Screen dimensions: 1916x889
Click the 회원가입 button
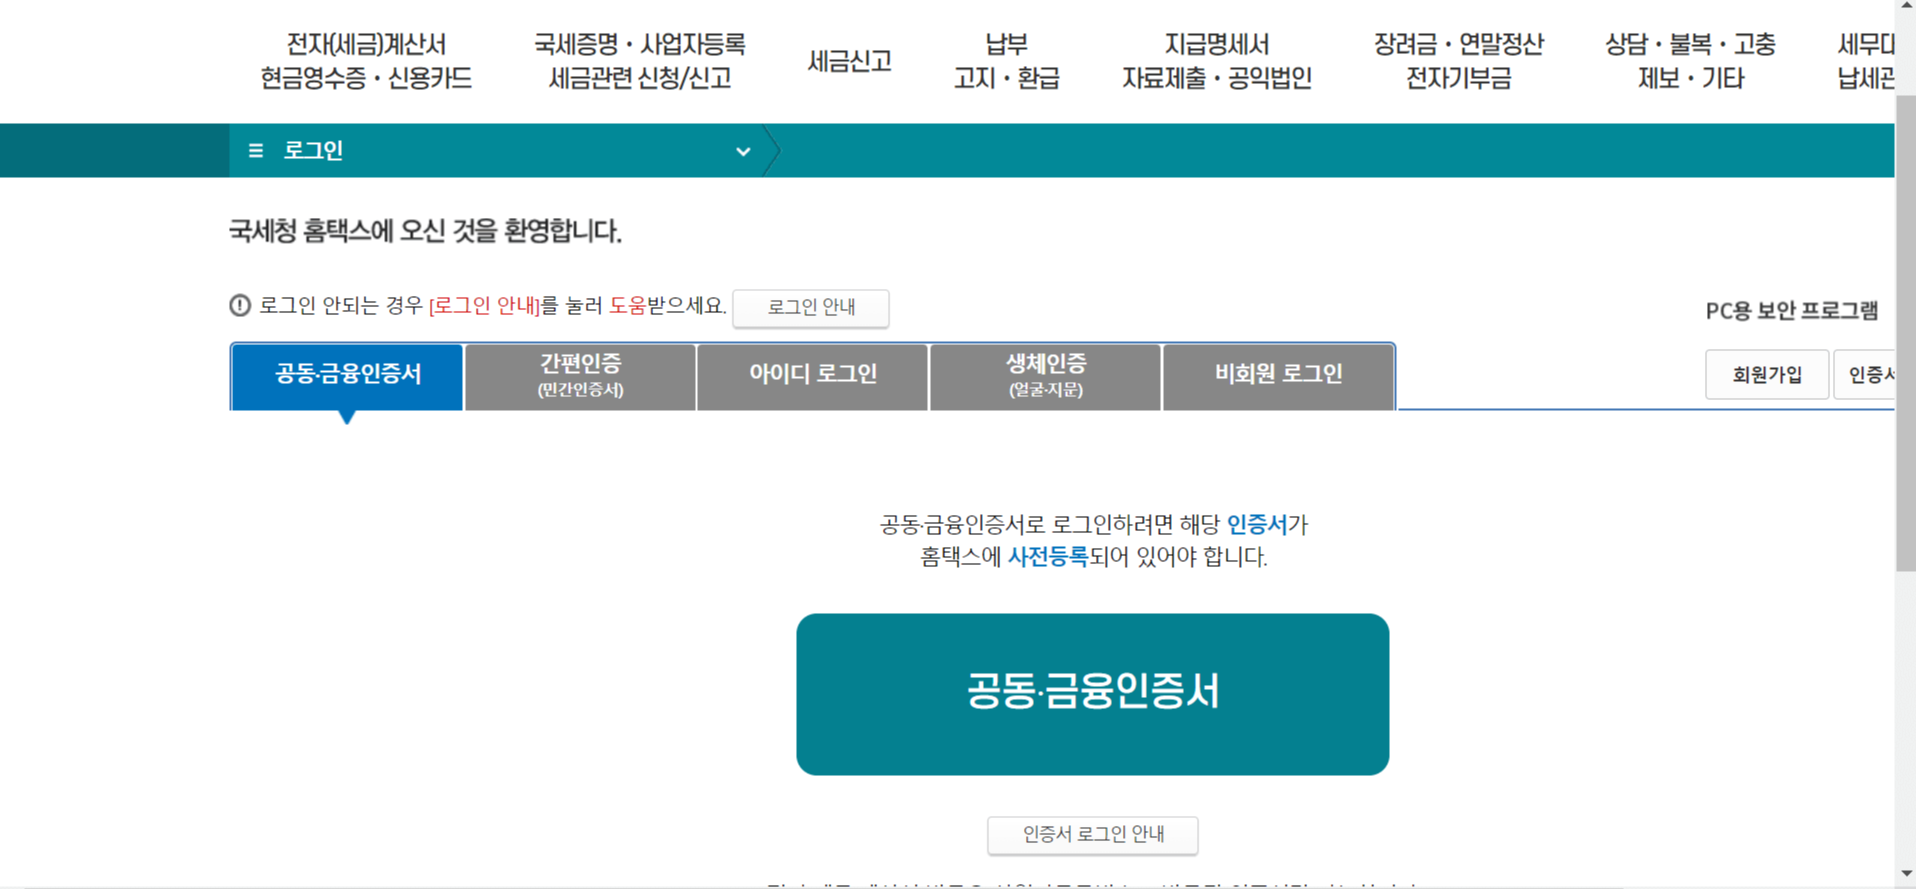(1767, 375)
